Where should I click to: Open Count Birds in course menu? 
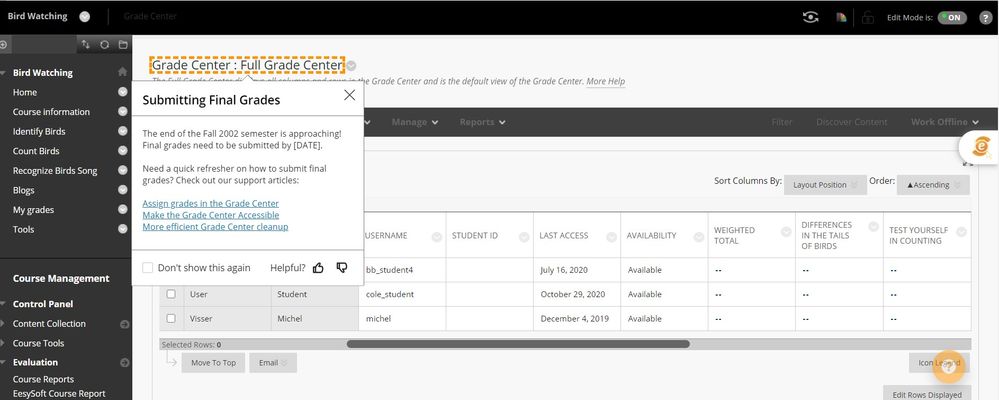36,151
